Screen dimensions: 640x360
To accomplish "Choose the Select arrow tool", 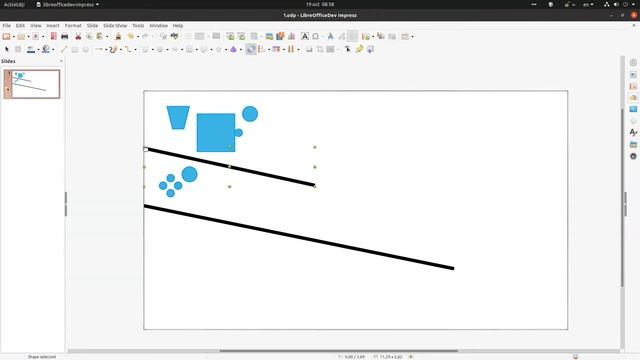I will [x=7, y=49].
